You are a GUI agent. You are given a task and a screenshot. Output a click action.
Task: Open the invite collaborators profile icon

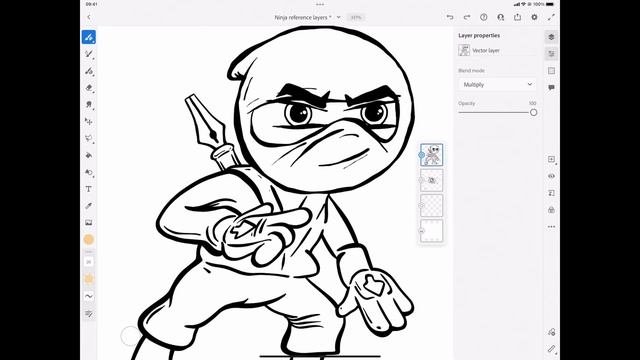(x=501, y=17)
